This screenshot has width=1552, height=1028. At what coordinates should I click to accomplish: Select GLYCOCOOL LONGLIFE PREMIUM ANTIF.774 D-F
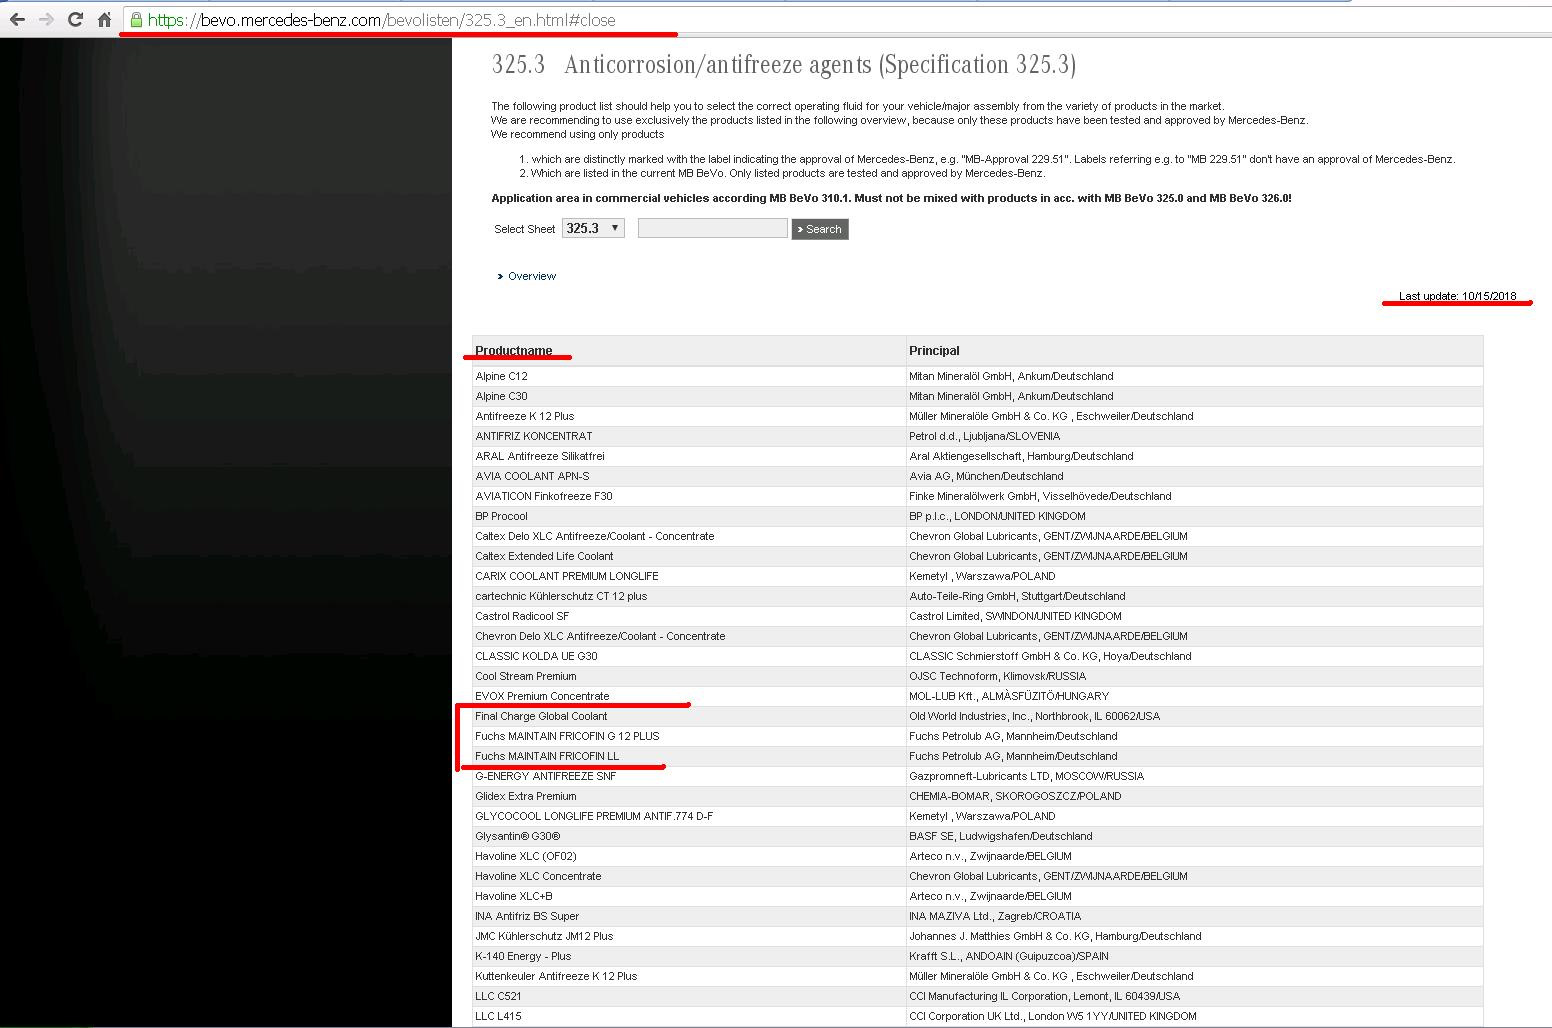pyautogui.click(x=594, y=816)
